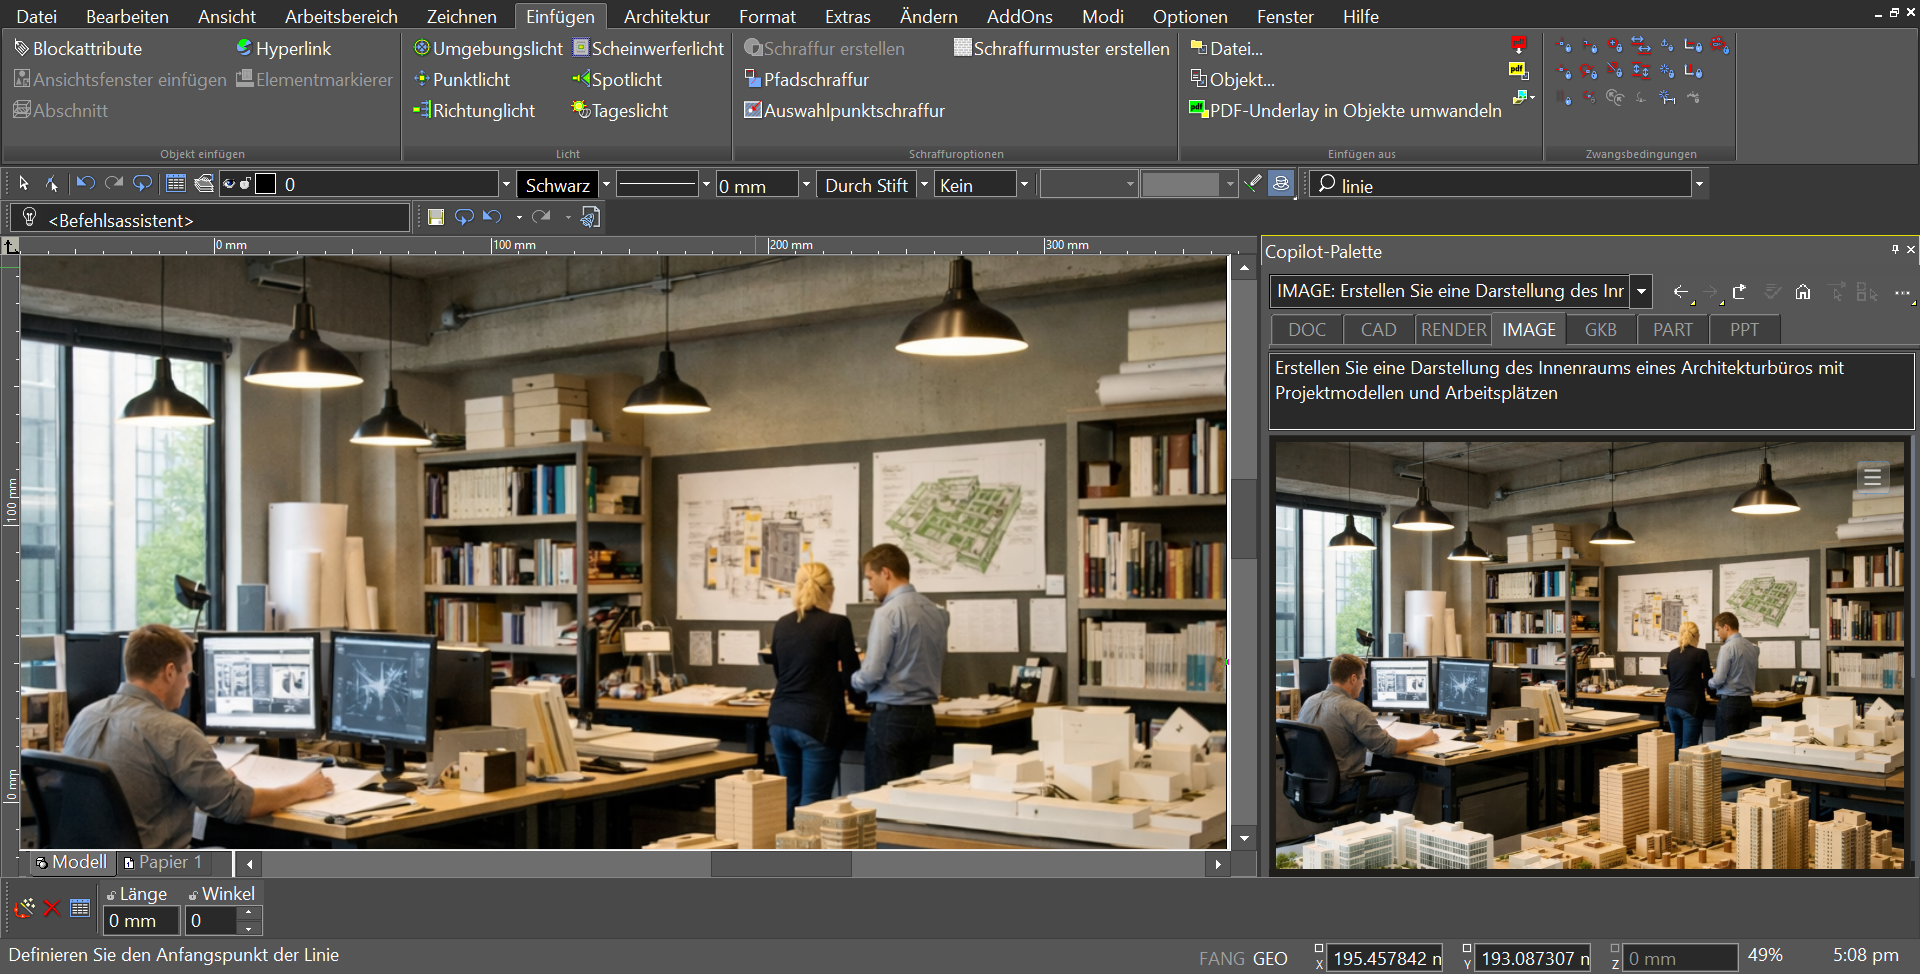
Task: Insert a Punktlicht light
Action: pyautogui.click(x=462, y=79)
